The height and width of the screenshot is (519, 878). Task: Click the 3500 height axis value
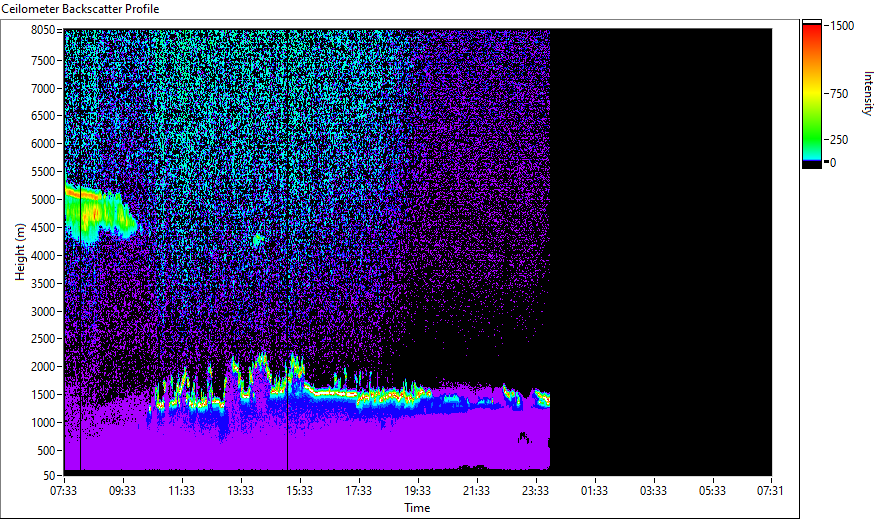43,284
